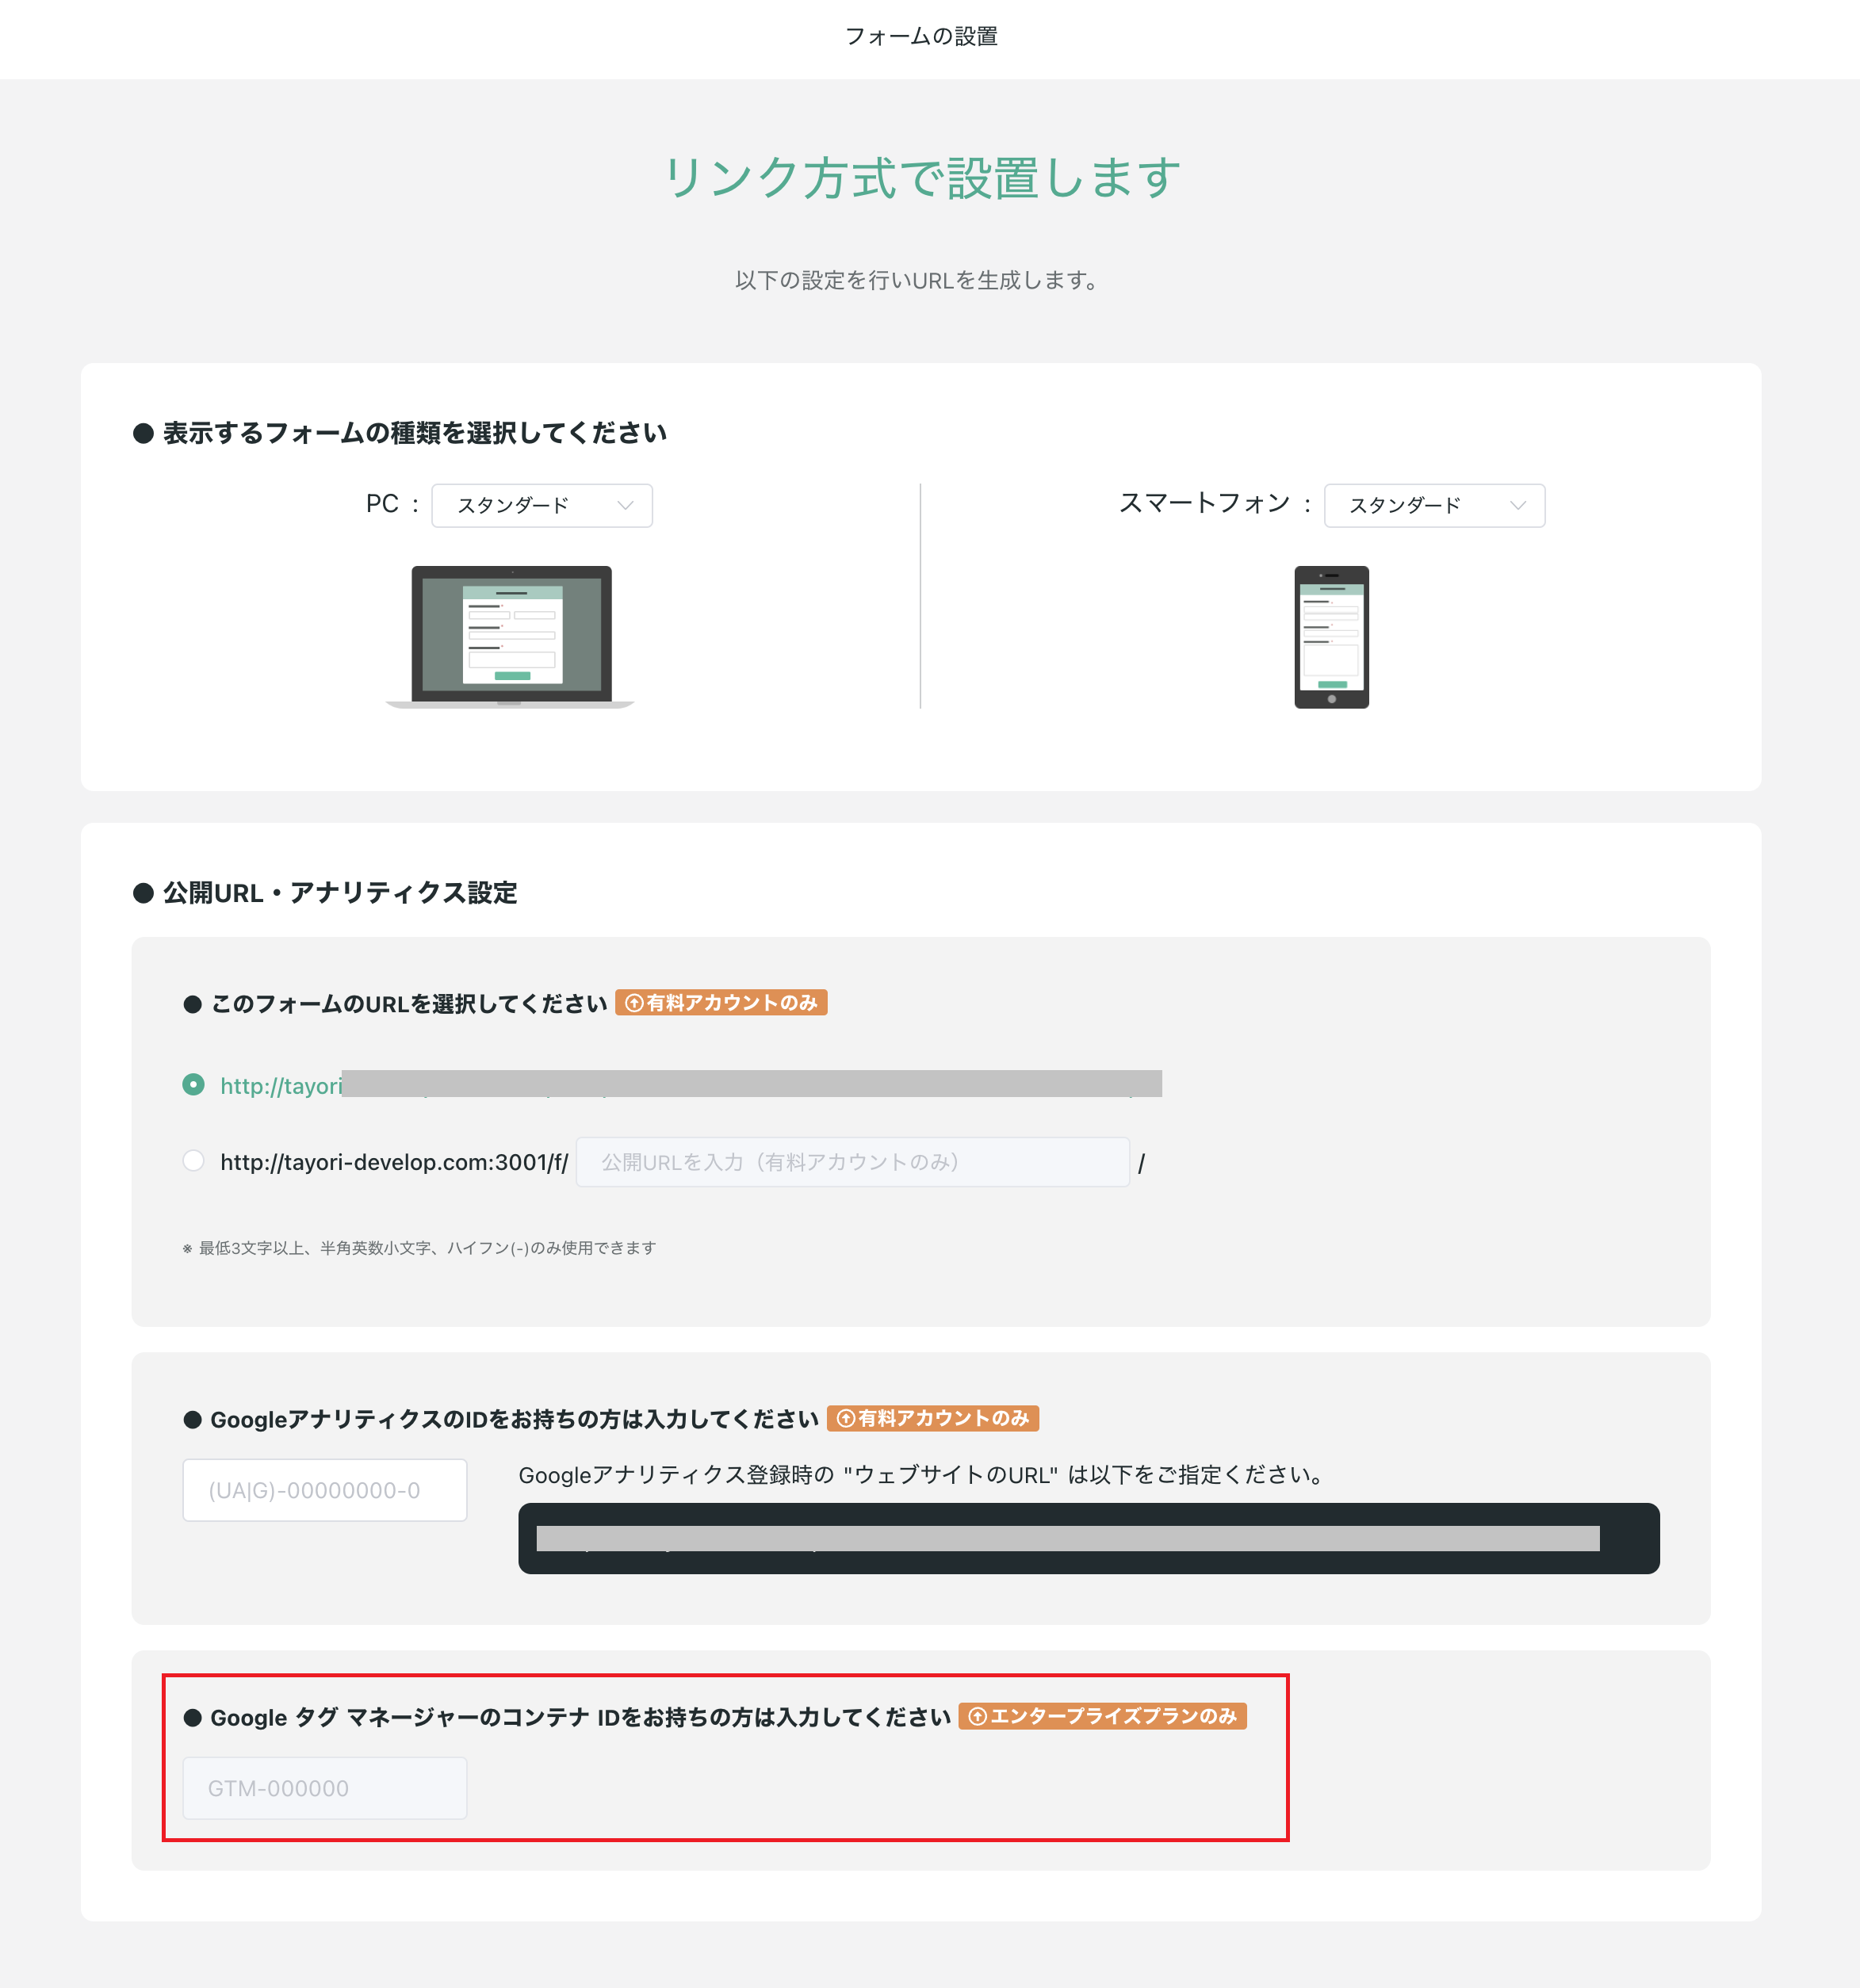Select the custom public URL radio button

click(193, 1160)
